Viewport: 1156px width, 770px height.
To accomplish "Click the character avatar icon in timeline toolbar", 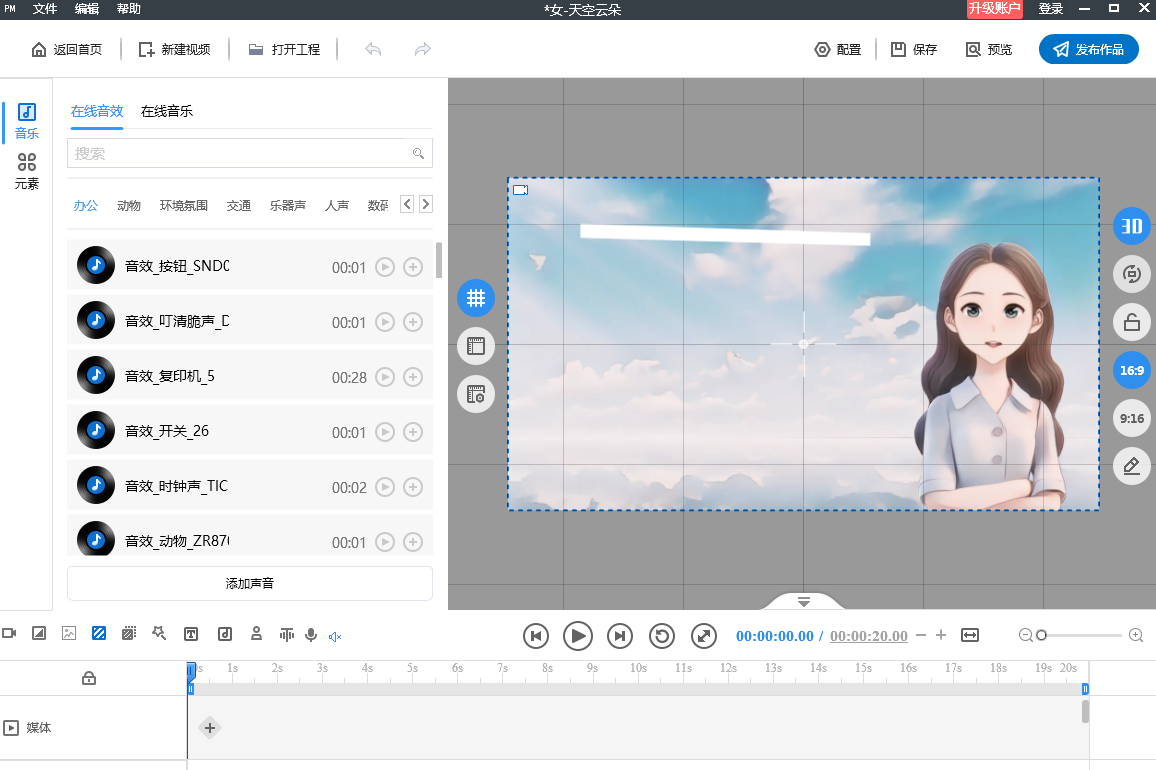I will tap(257, 634).
